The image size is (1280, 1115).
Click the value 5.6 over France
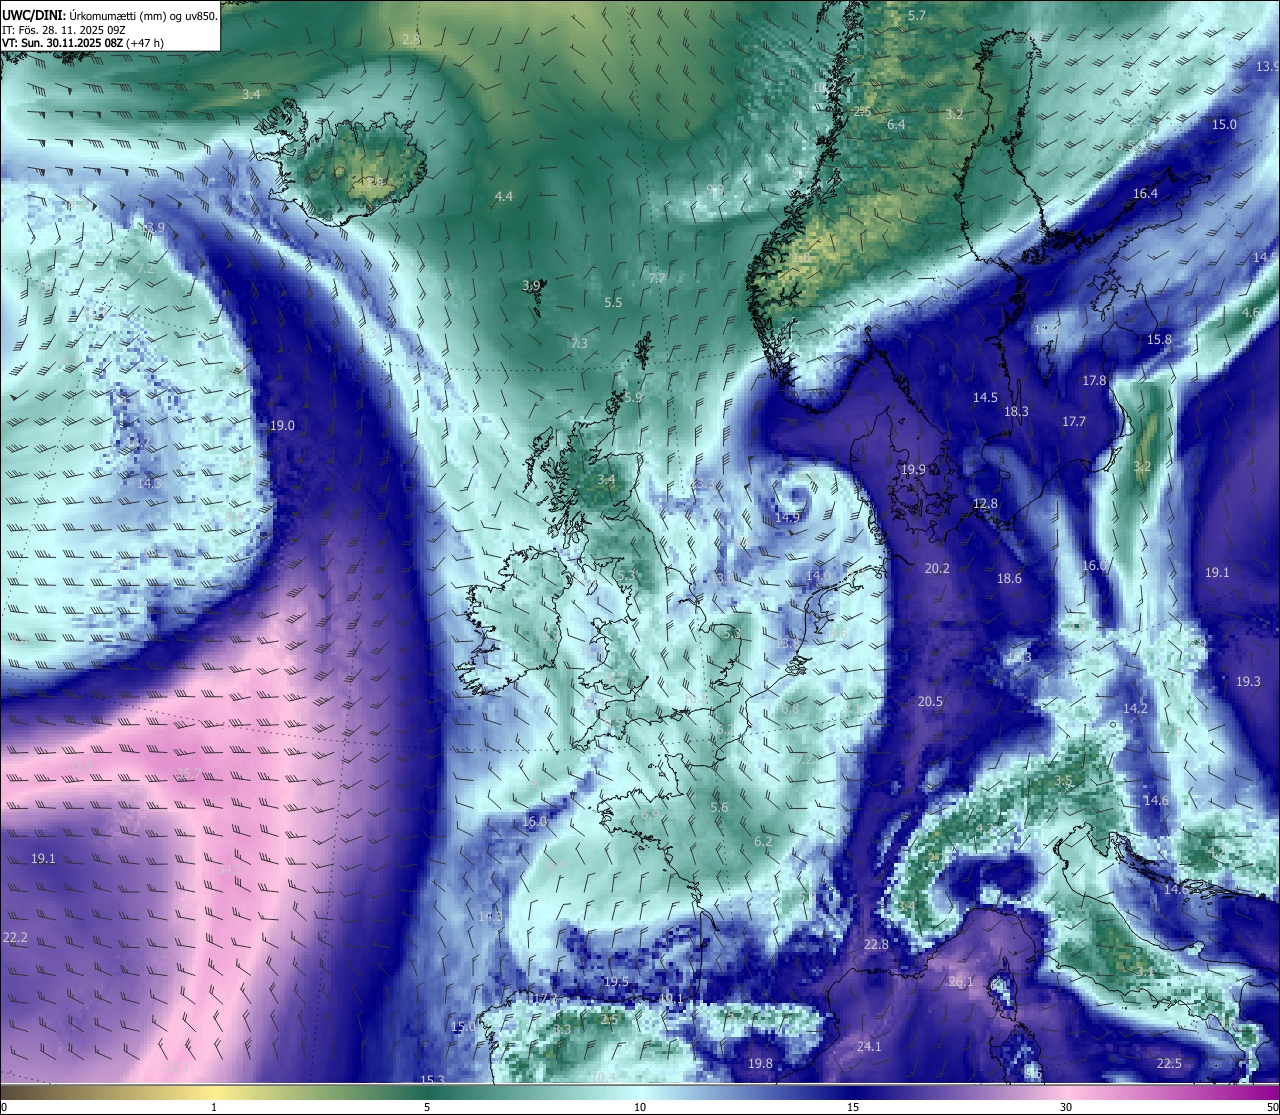click(x=719, y=808)
